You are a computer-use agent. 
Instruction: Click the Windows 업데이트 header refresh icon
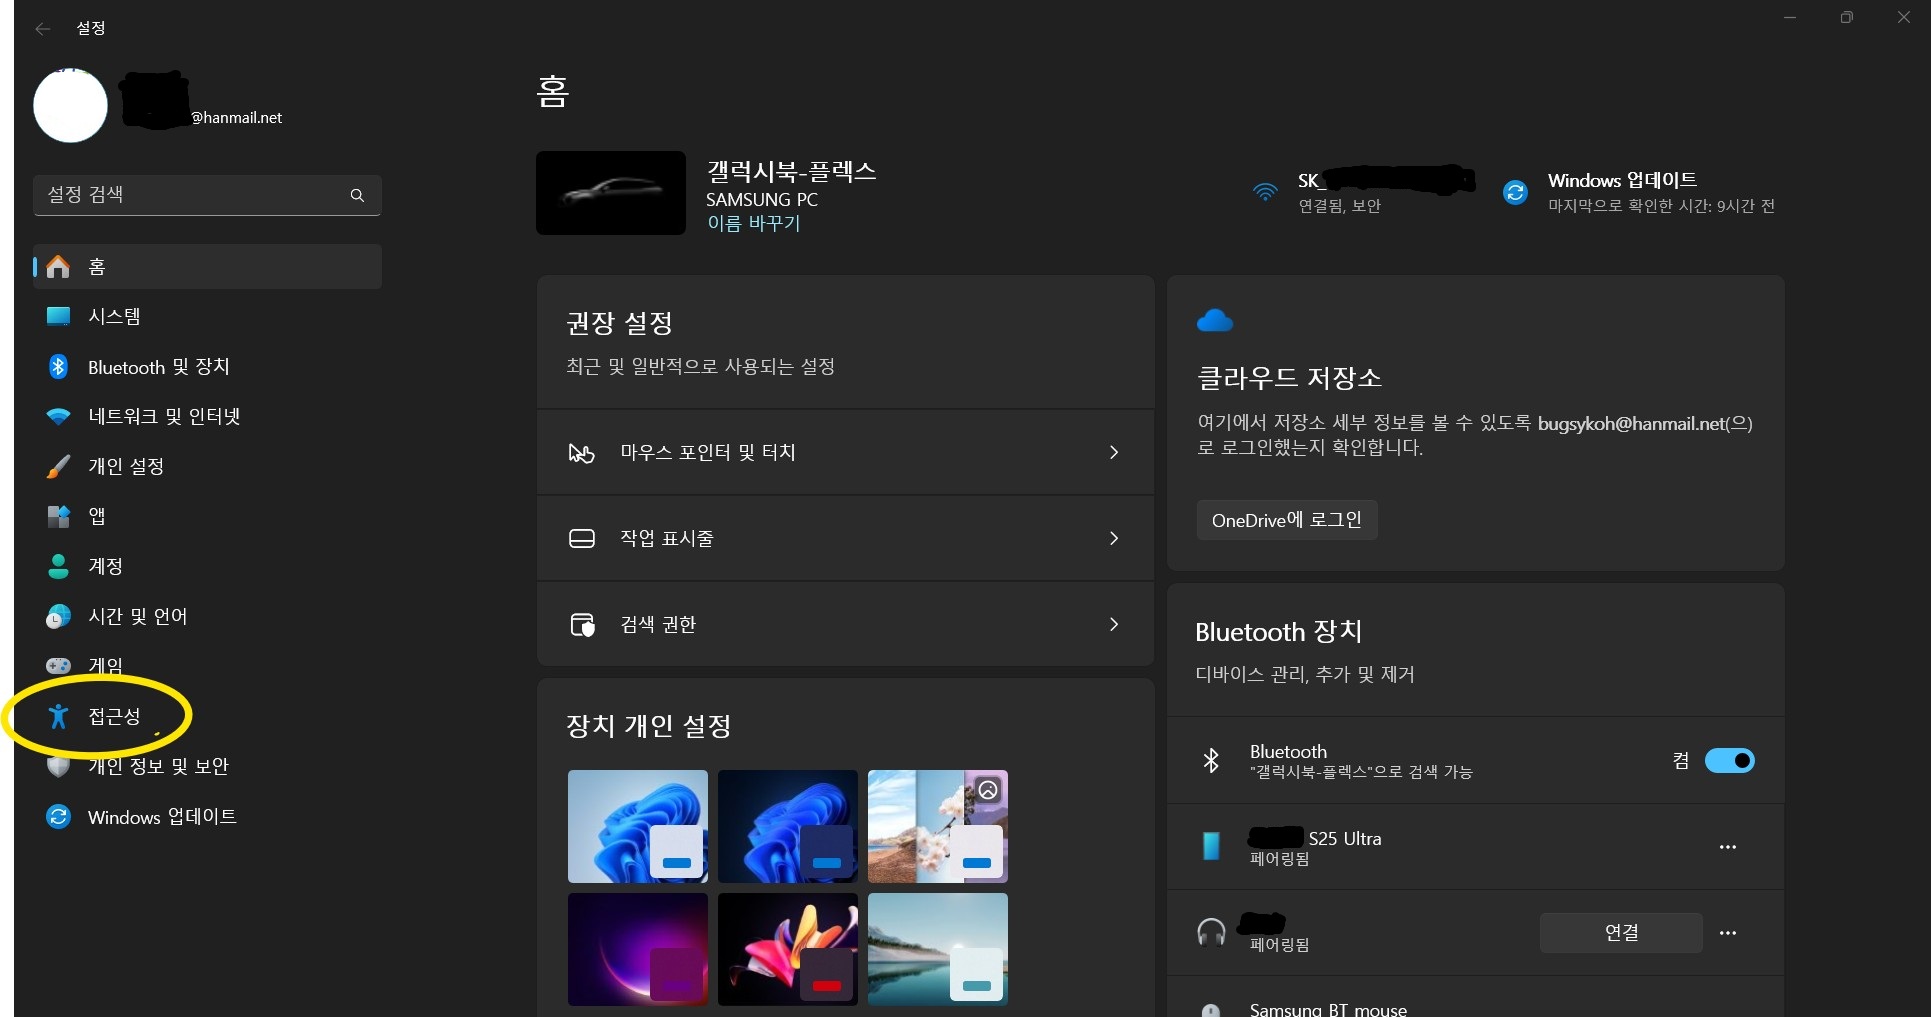click(1516, 192)
